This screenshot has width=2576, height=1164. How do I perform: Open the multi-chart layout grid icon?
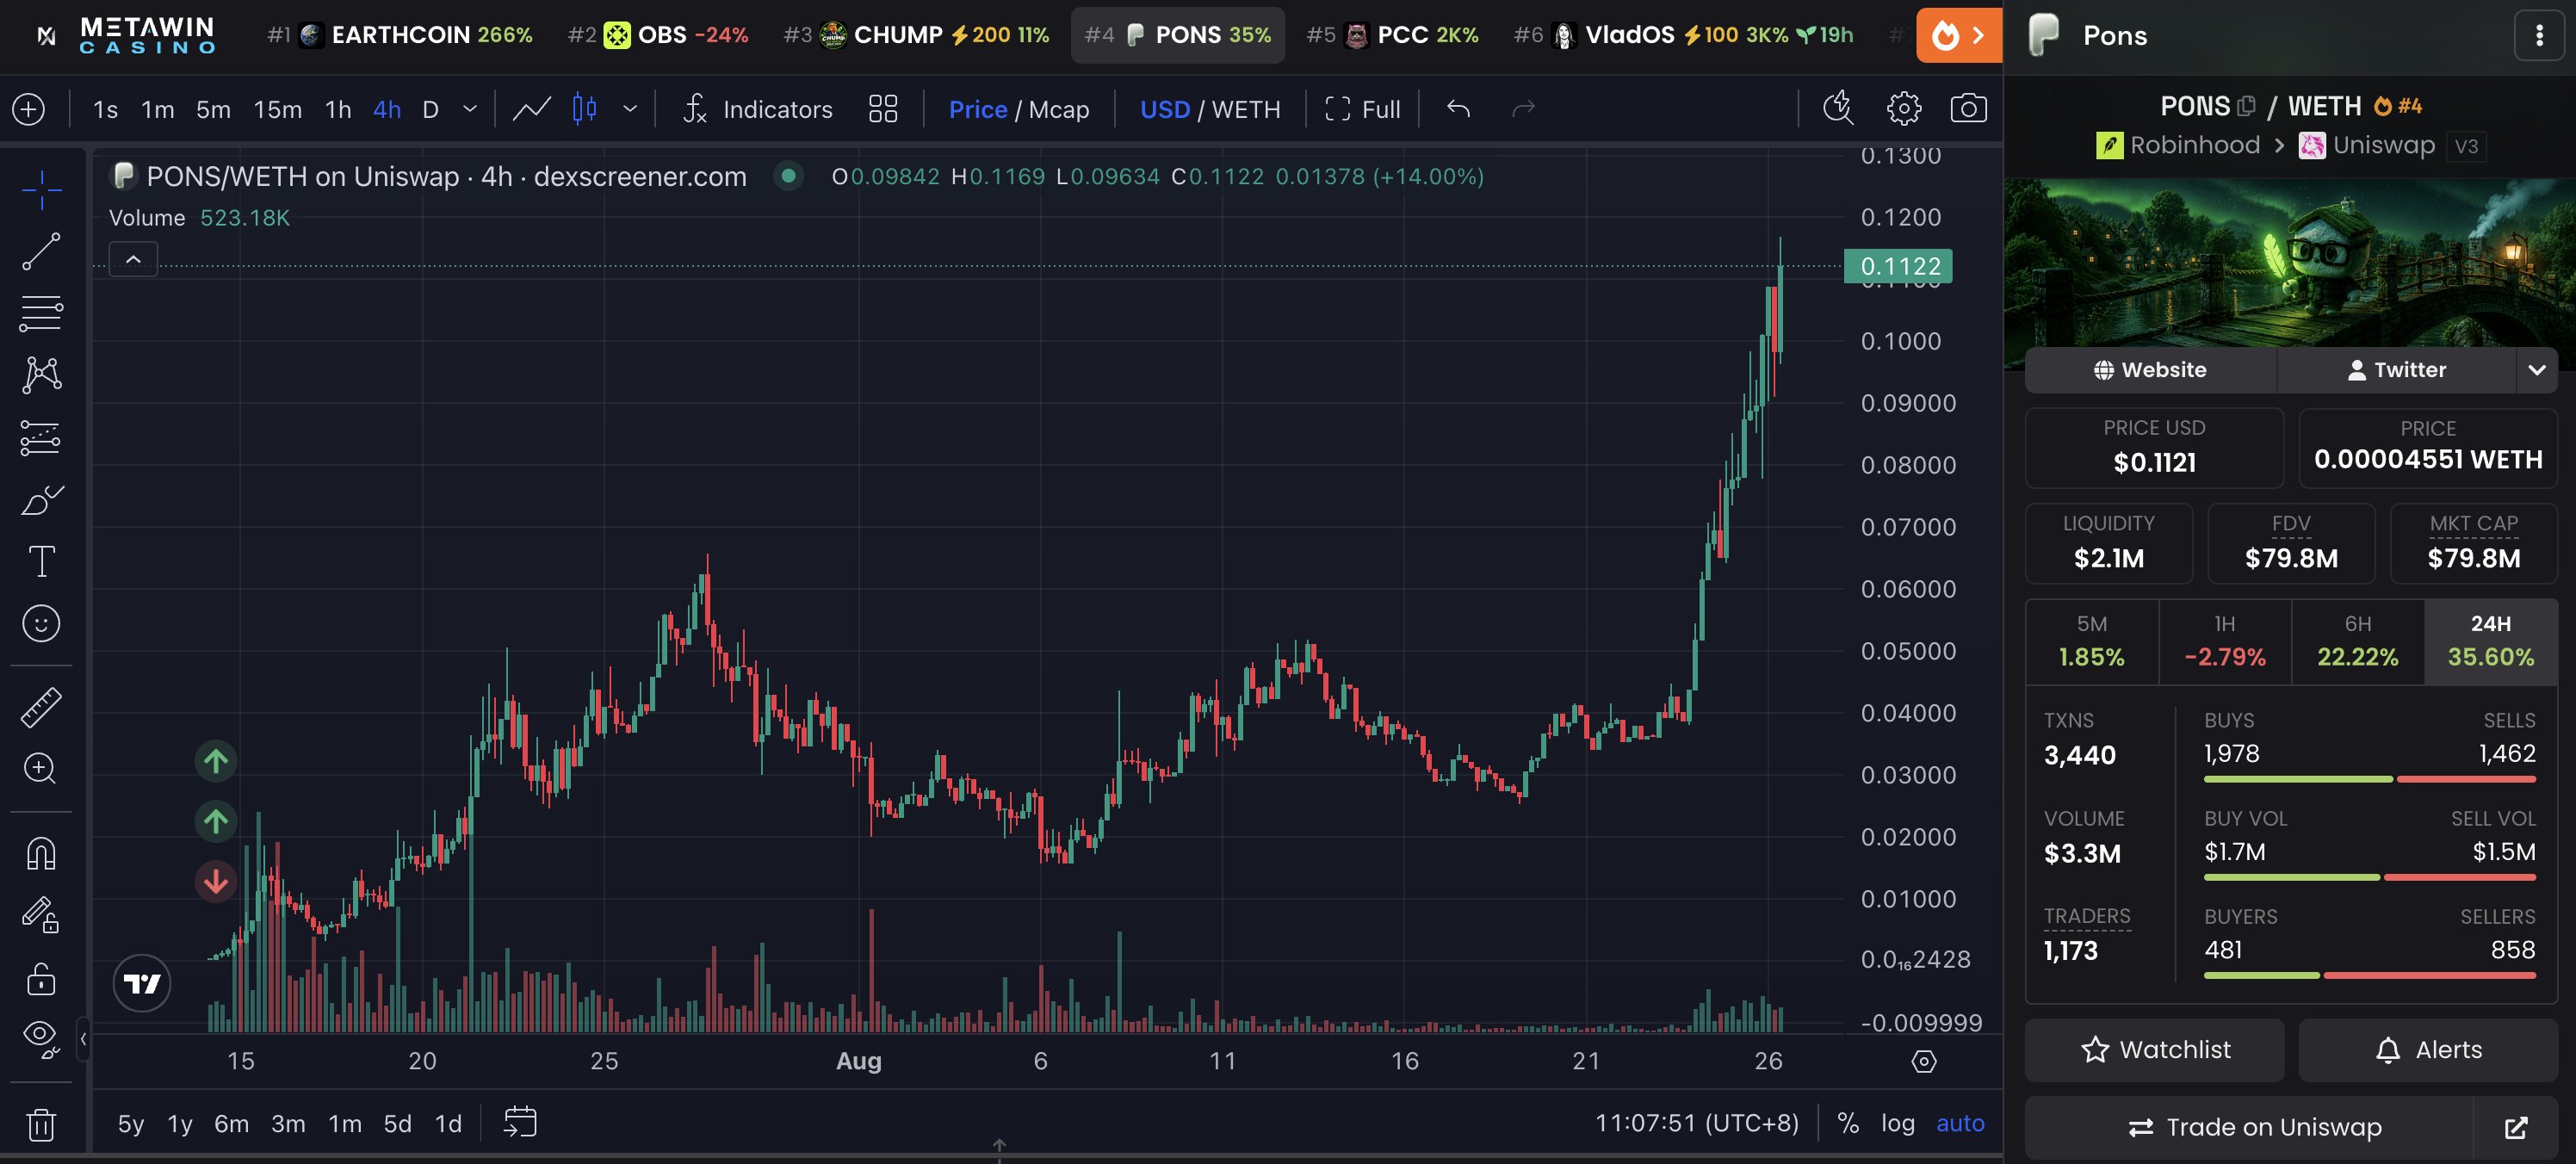coord(883,108)
